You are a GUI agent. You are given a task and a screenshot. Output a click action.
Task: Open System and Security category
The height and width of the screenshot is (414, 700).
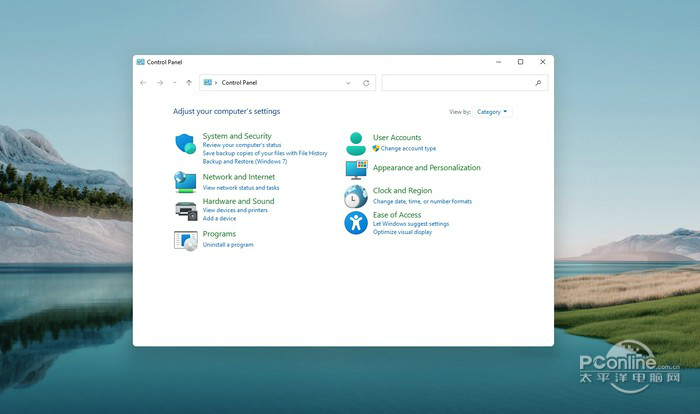[x=237, y=136]
